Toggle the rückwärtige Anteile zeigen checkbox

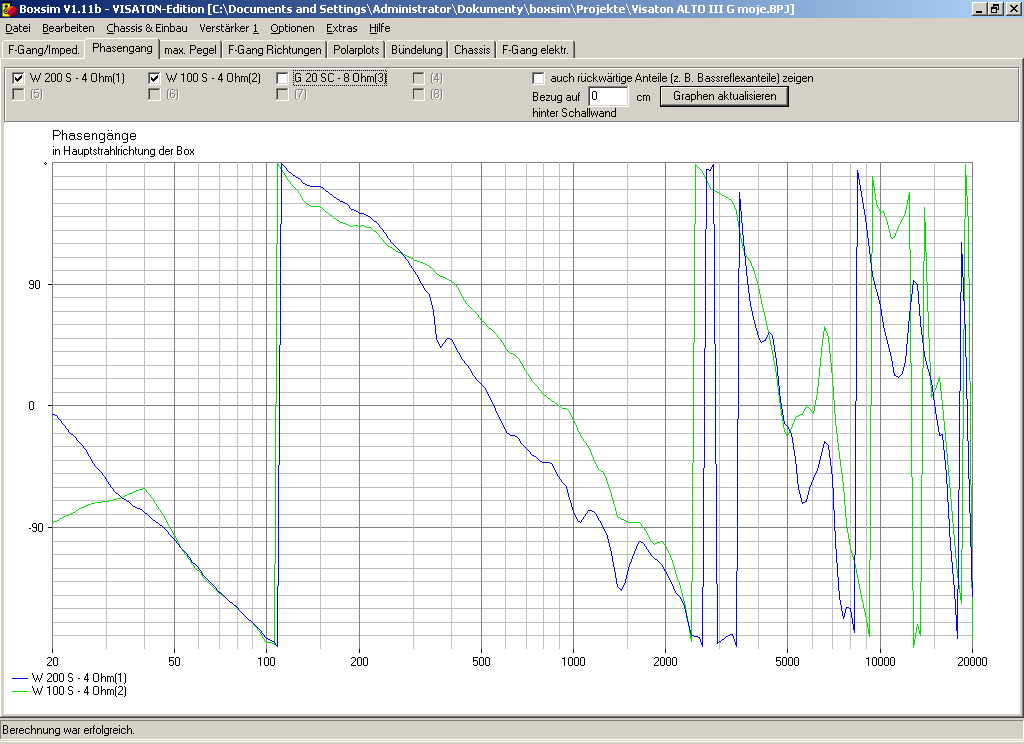click(538, 78)
